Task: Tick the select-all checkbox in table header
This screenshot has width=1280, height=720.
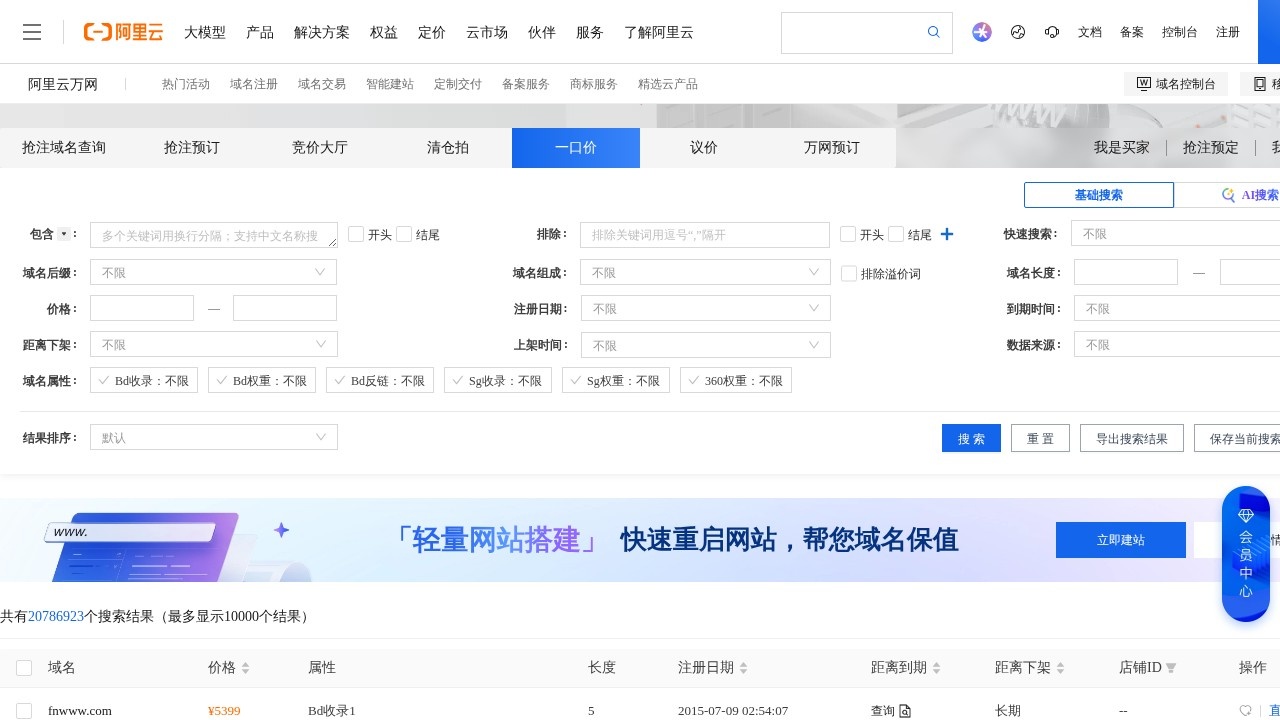Action: click(x=24, y=668)
